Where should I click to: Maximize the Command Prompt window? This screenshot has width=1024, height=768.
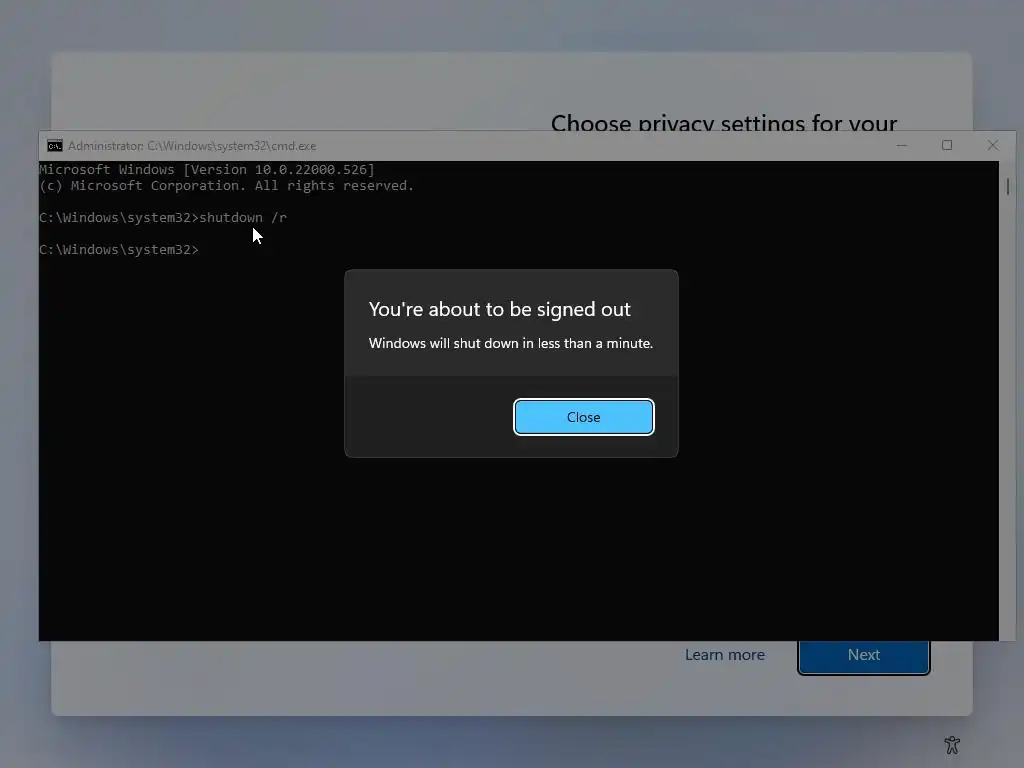click(947, 146)
